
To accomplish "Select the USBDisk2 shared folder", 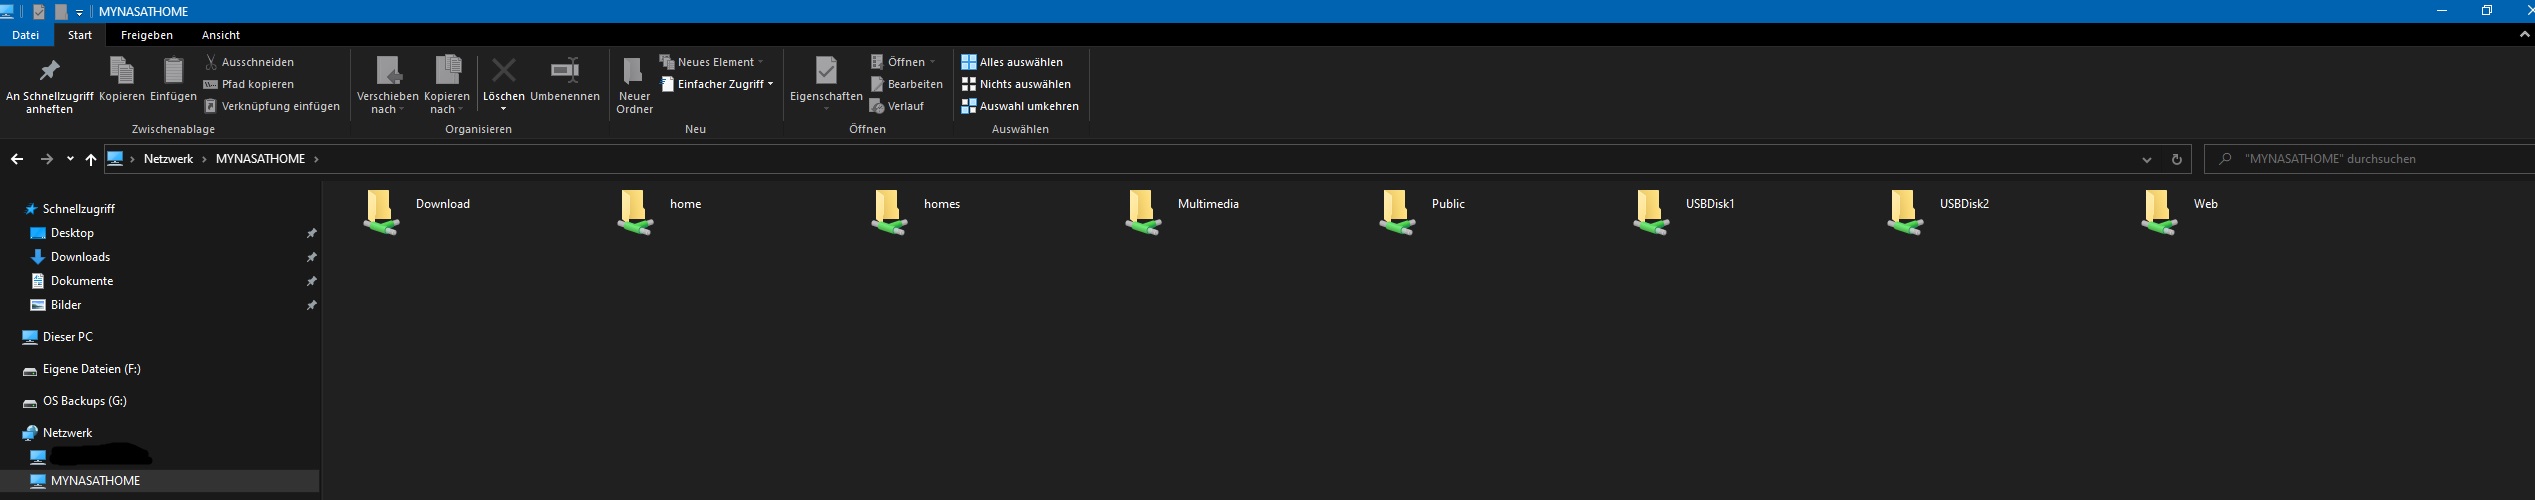I will pyautogui.click(x=1938, y=212).
